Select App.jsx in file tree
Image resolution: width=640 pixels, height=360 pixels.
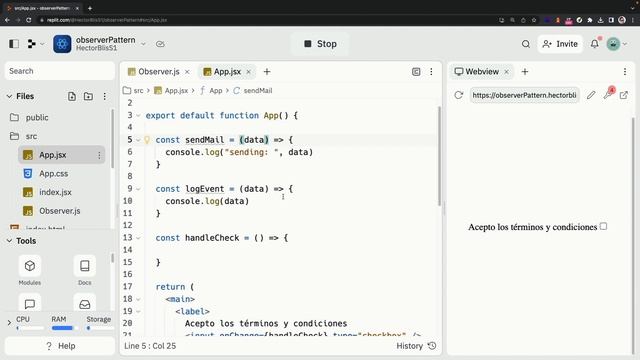[53, 155]
